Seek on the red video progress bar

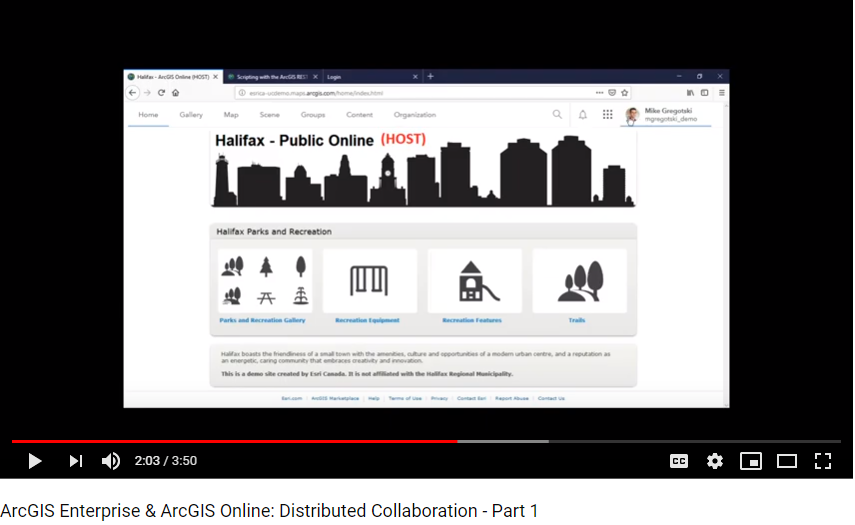234,441
